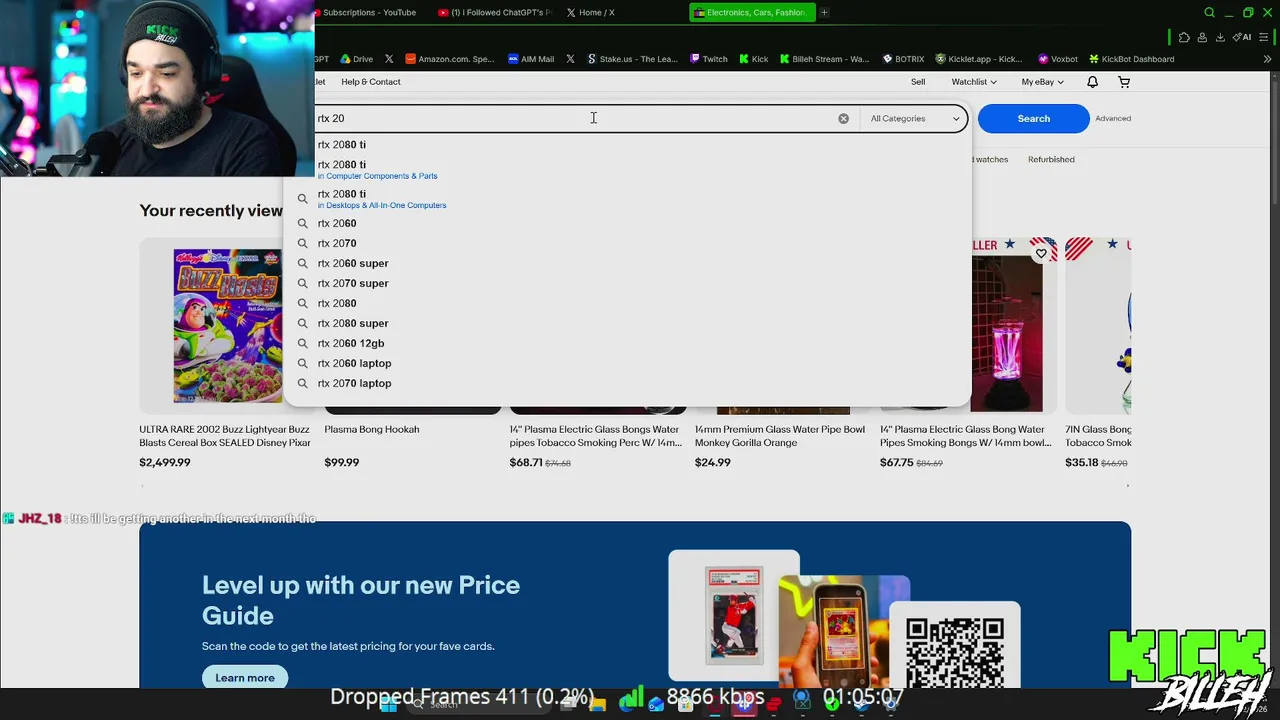The height and width of the screenshot is (720, 1280).
Task: Open browser extensions puzzle icon
Action: click(x=1184, y=37)
